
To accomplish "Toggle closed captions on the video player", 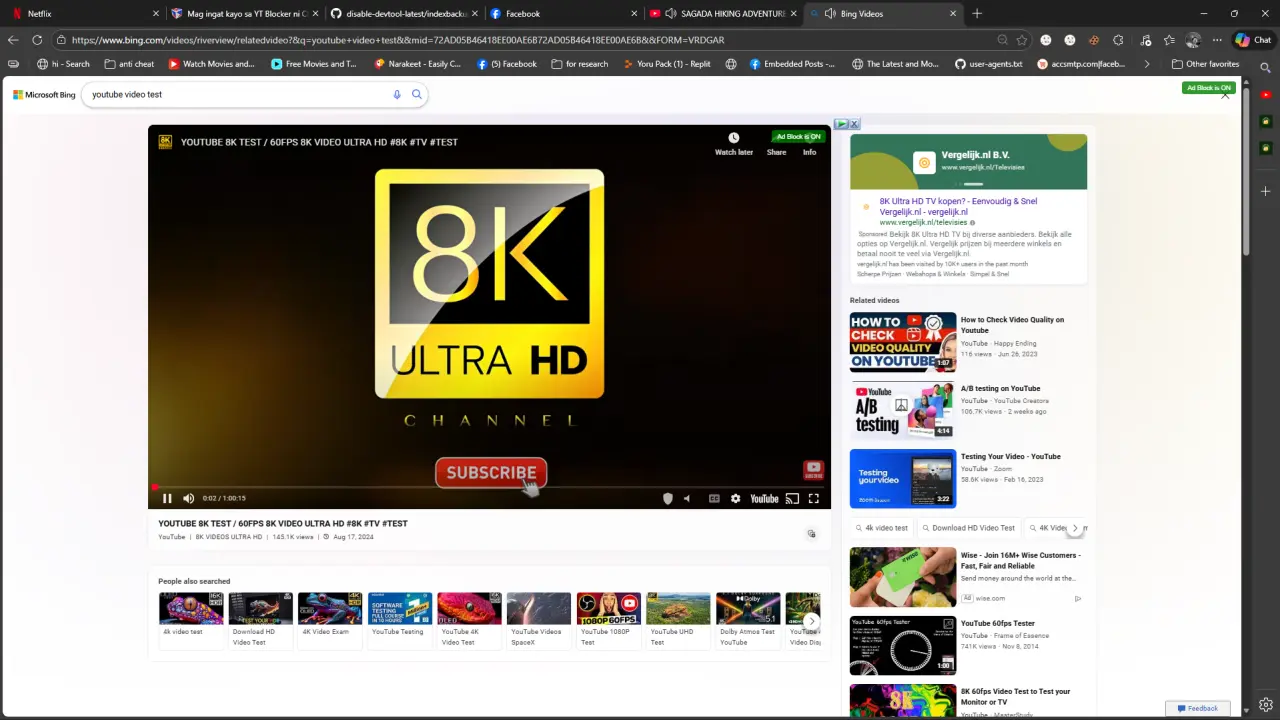I will (714, 498).
